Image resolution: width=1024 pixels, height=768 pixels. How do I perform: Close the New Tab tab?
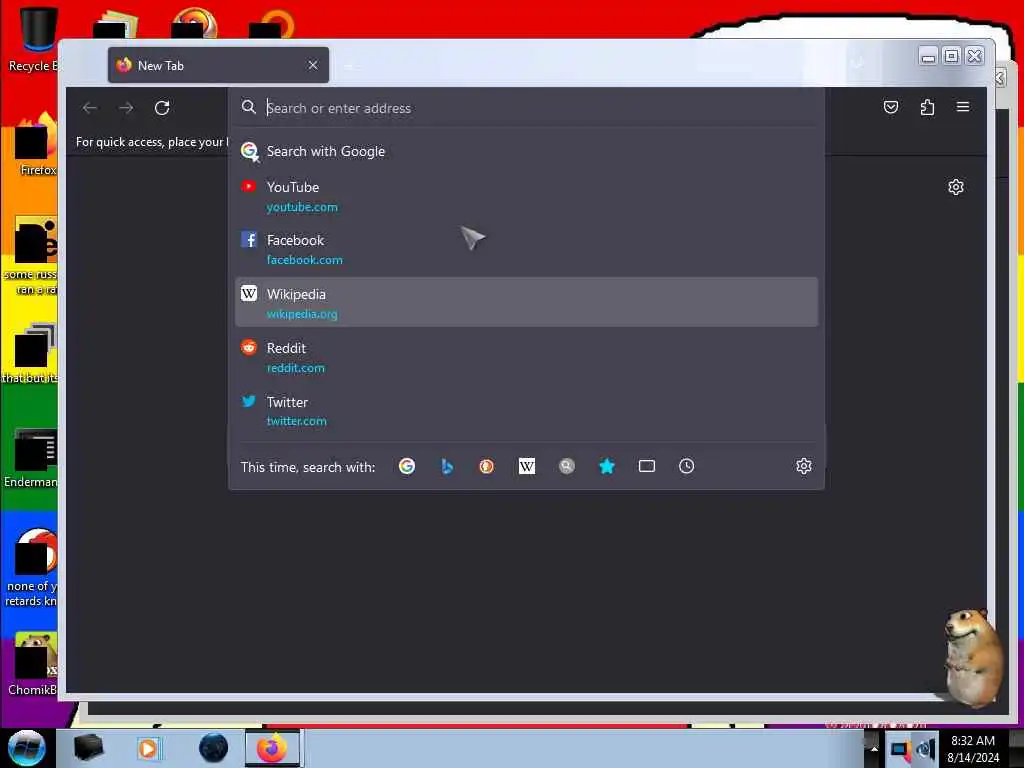pos(313,65)
